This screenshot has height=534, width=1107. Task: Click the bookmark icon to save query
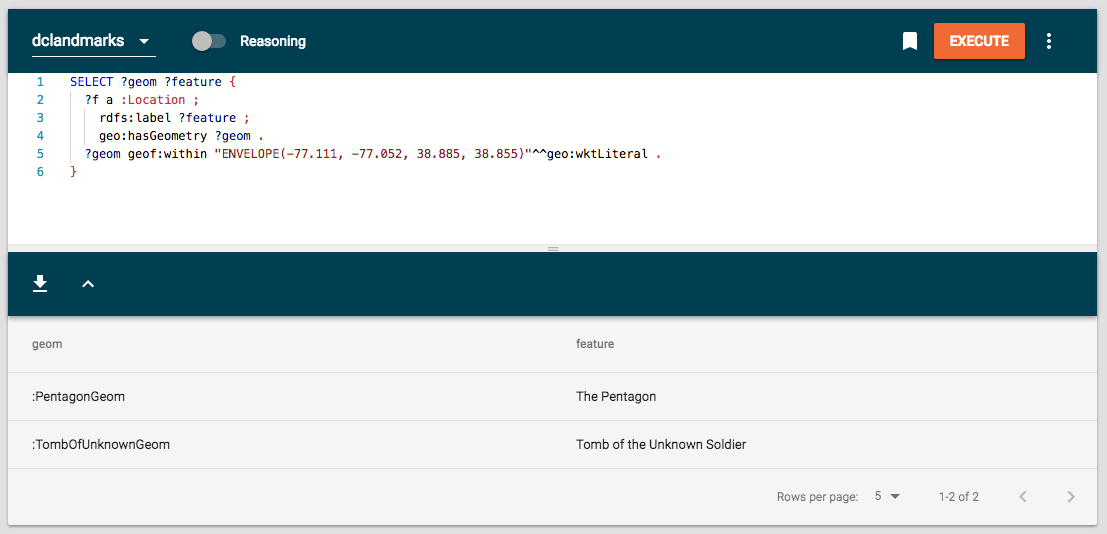[909, 41]
